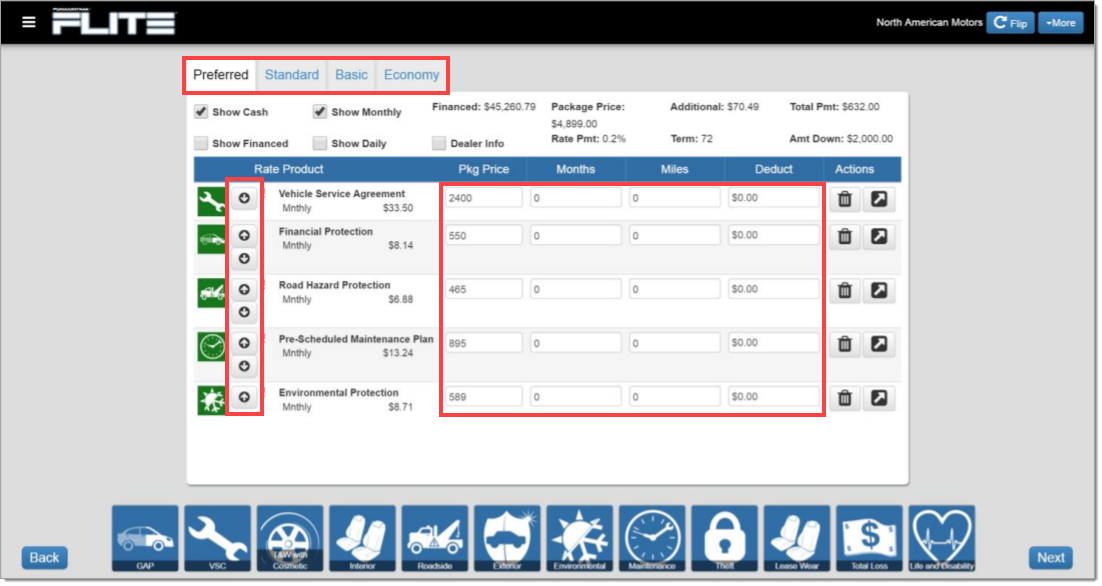Edit Pre-Scheduled Maintenance Plan Miles field

point(675,343)
